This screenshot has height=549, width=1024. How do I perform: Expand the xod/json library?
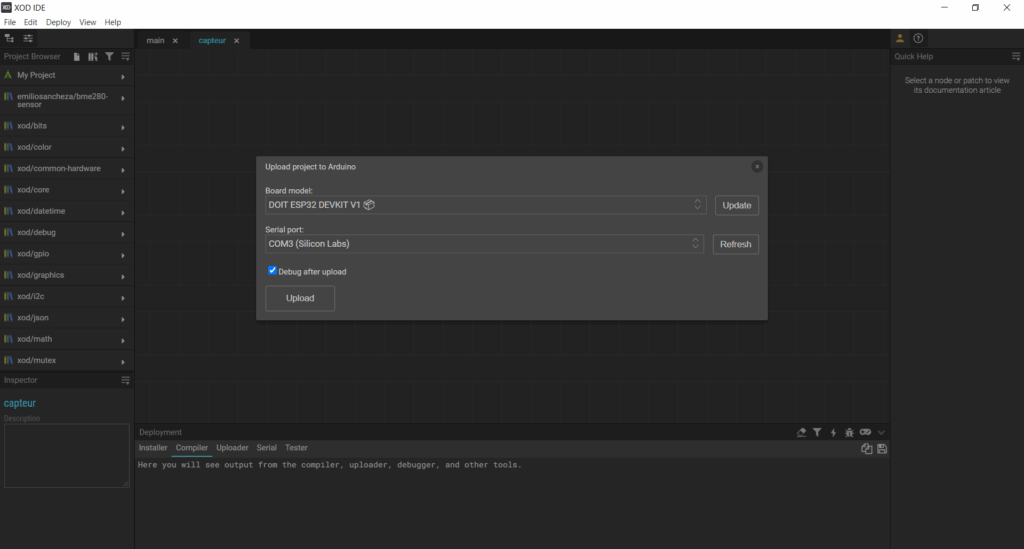[x=123, y=319]
